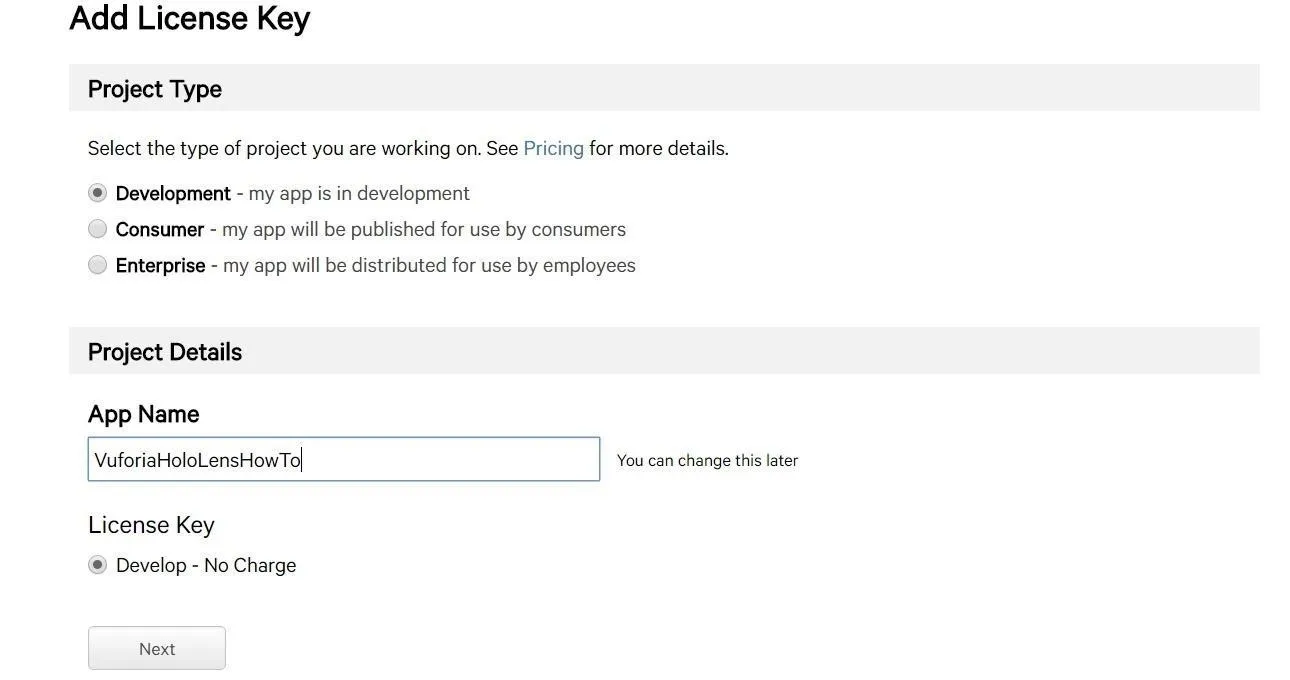Click 'my app is in development' description

(x=359, y=193)
